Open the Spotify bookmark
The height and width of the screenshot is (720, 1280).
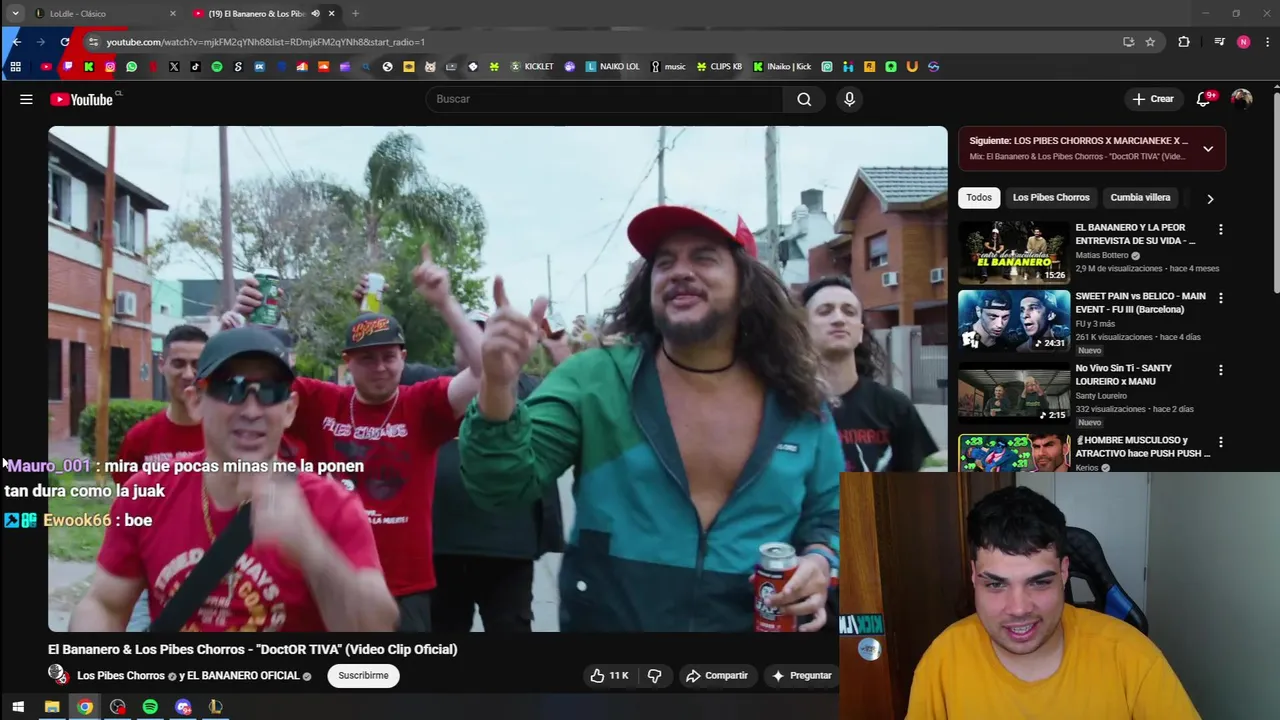[x=217, y=67]
